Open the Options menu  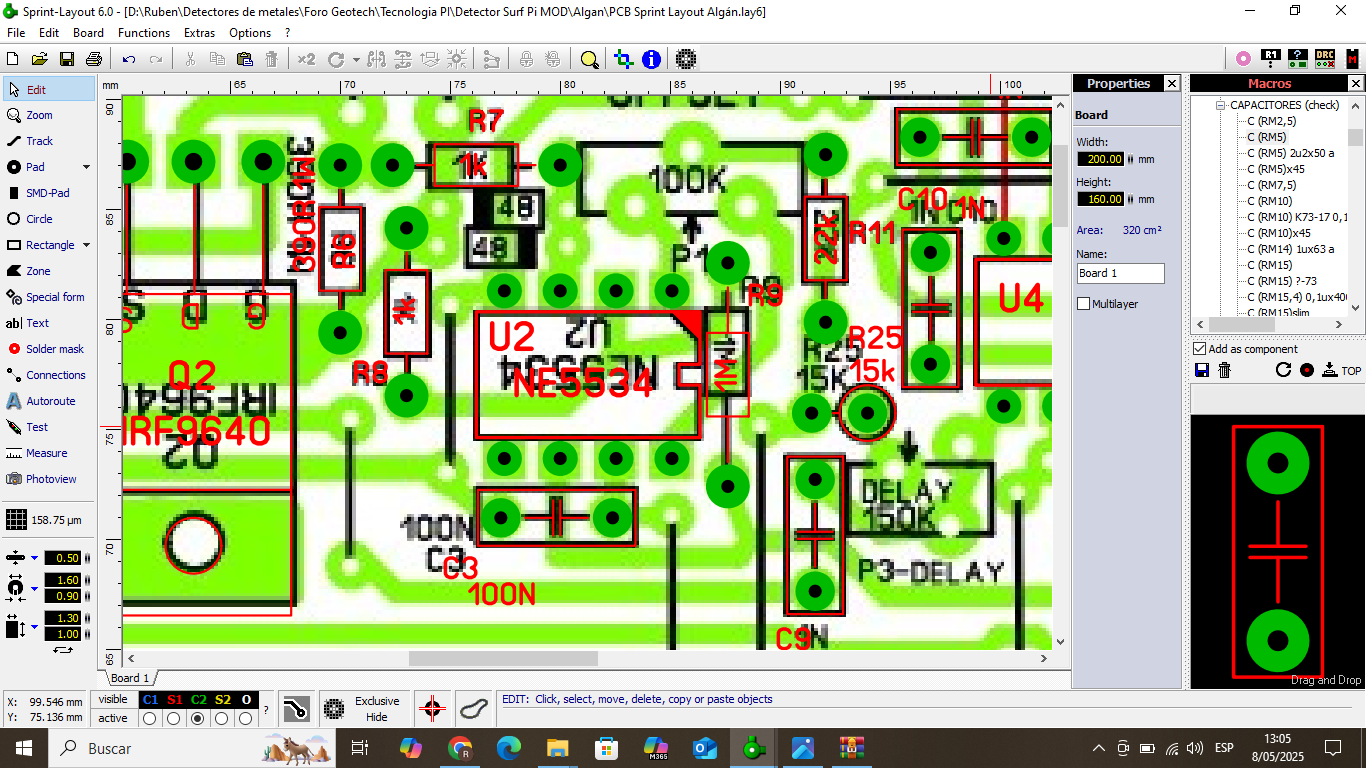coord(250,33)
